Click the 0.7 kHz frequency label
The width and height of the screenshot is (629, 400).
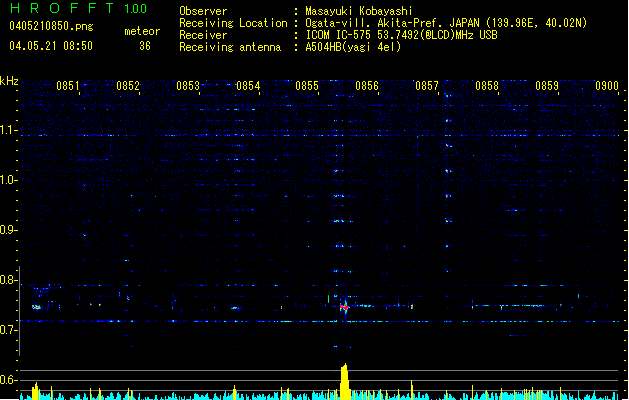click(x=8, y=330)
